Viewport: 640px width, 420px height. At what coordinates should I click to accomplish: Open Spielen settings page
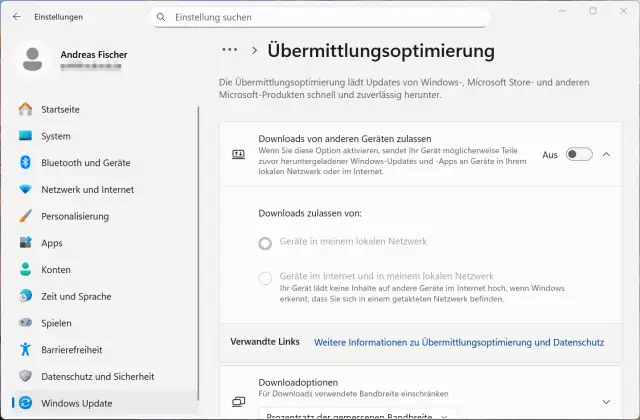[x=104, y=323]
